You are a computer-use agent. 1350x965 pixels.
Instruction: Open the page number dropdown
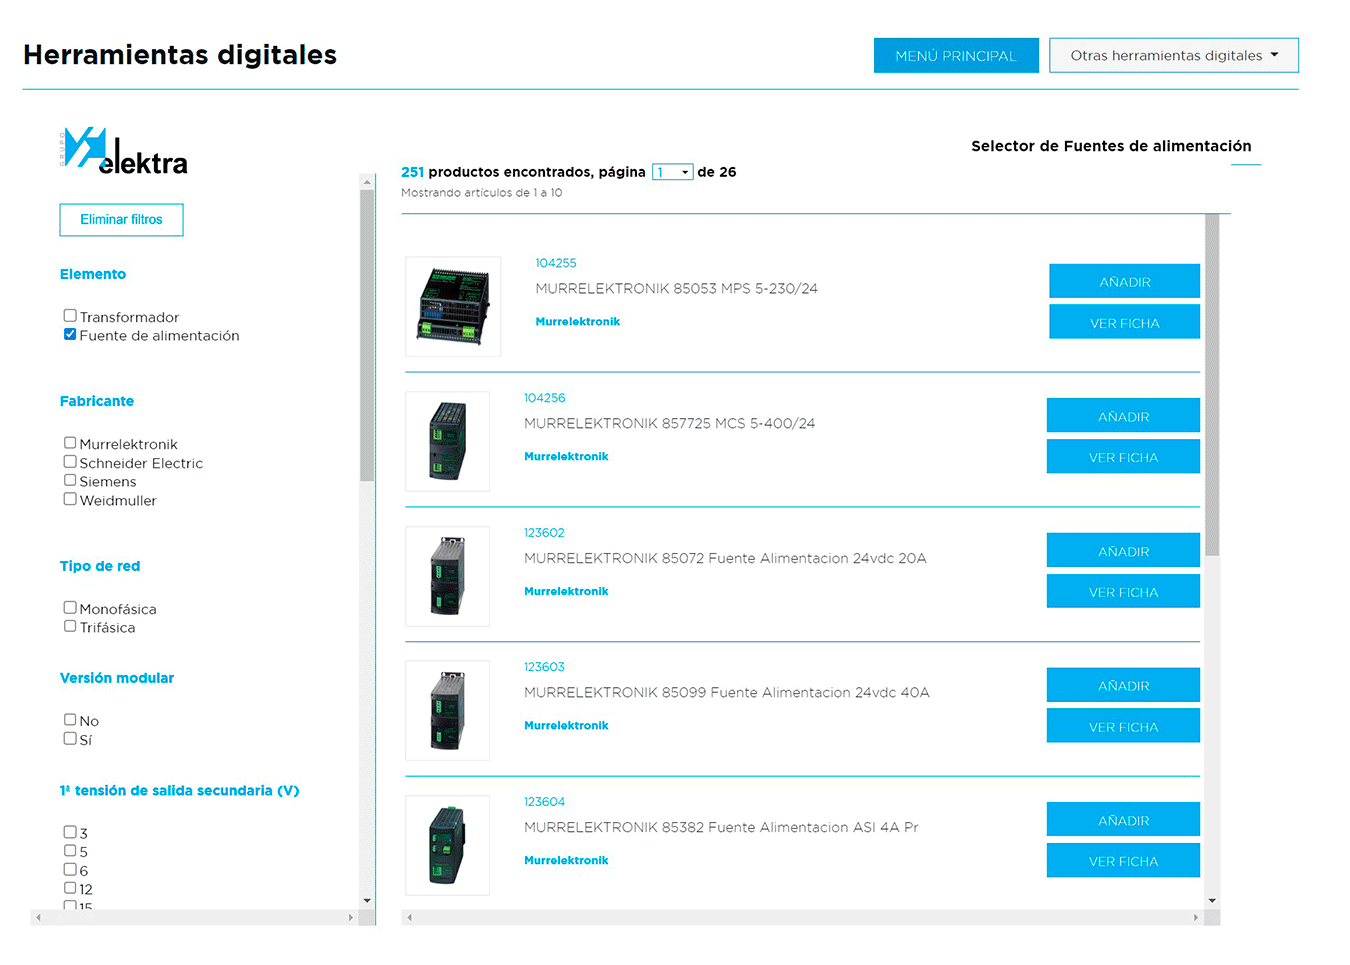pyautogui.click(x=672, y=172)
